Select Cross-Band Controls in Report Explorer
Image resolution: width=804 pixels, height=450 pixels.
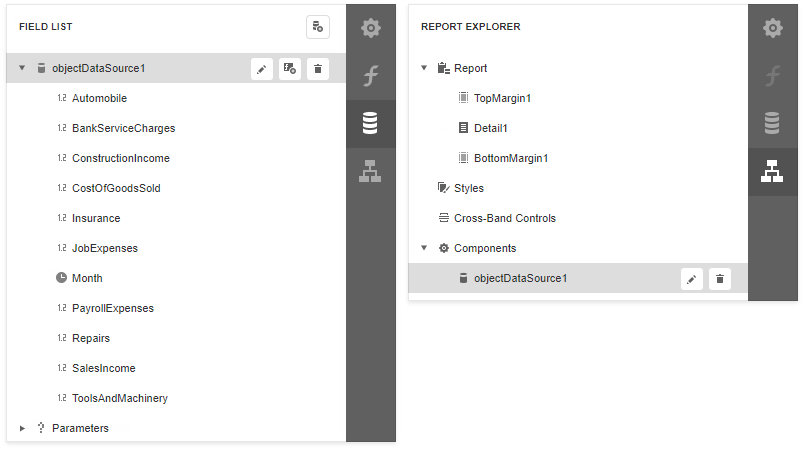pyautogui.click(x=504, y=218)
